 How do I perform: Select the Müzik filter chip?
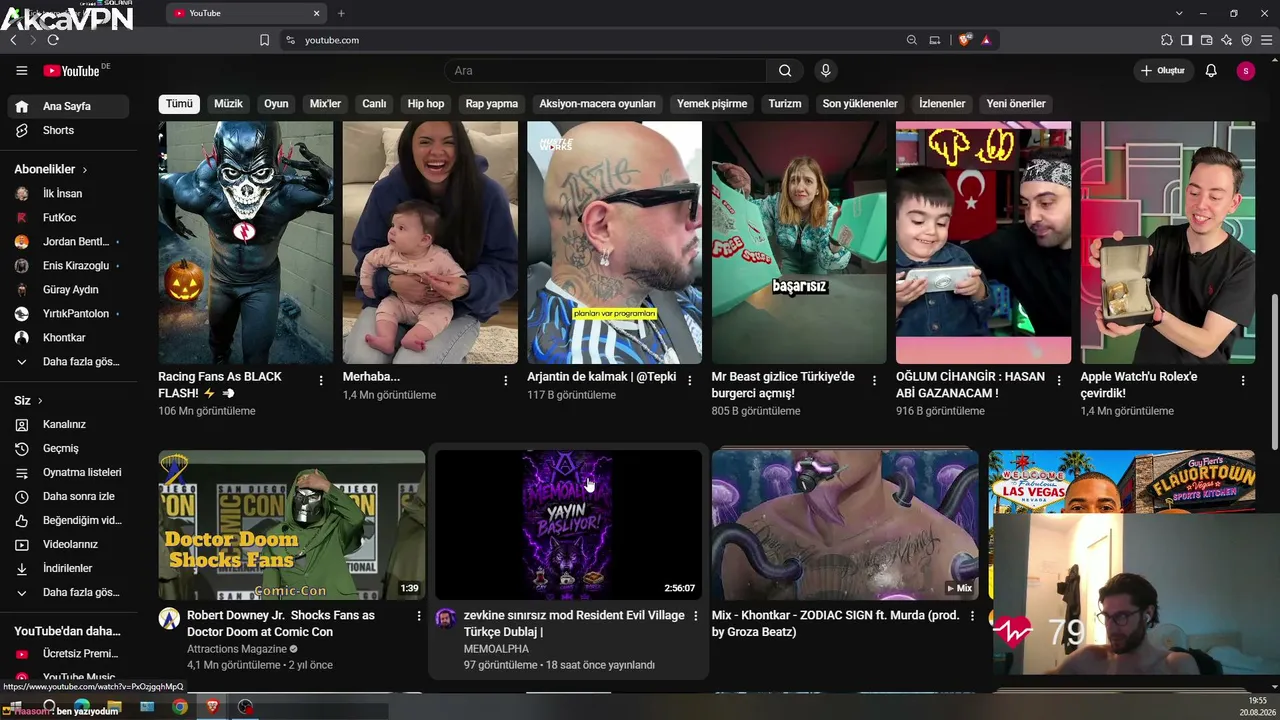coord(228,104)
